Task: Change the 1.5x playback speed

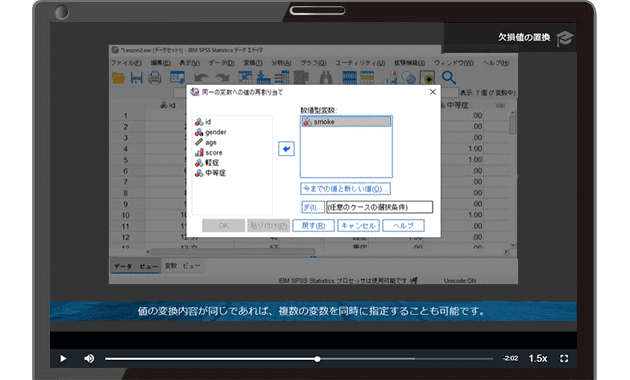Action: (538, 358)
